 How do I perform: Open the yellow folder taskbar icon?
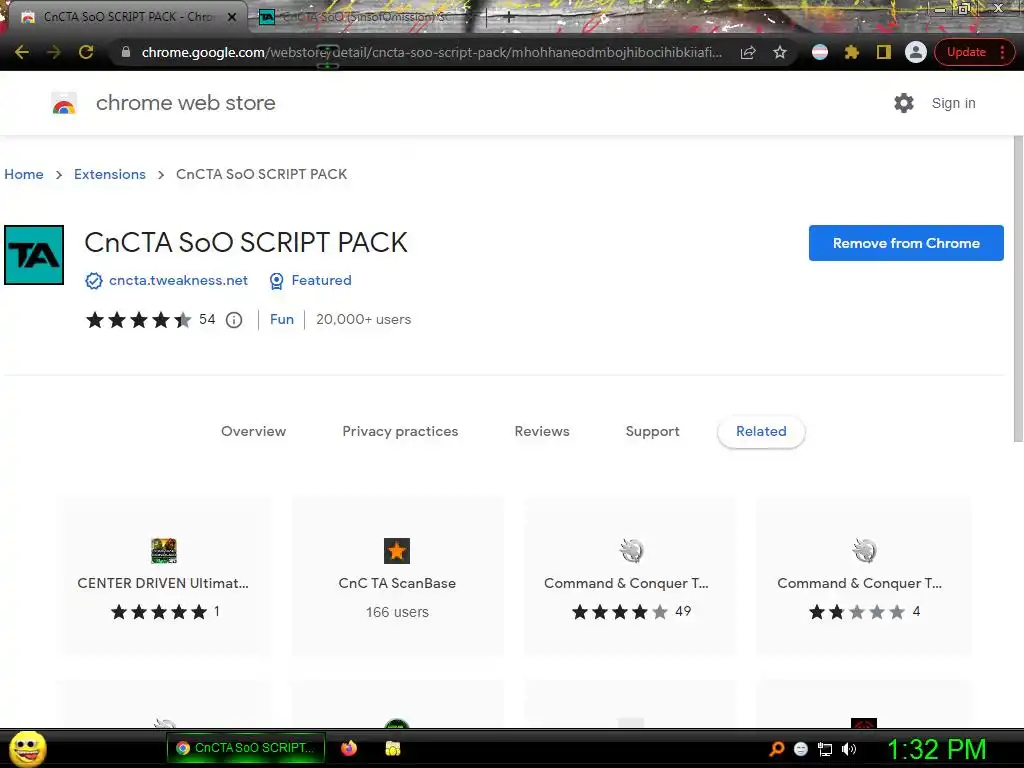point(392,748)
